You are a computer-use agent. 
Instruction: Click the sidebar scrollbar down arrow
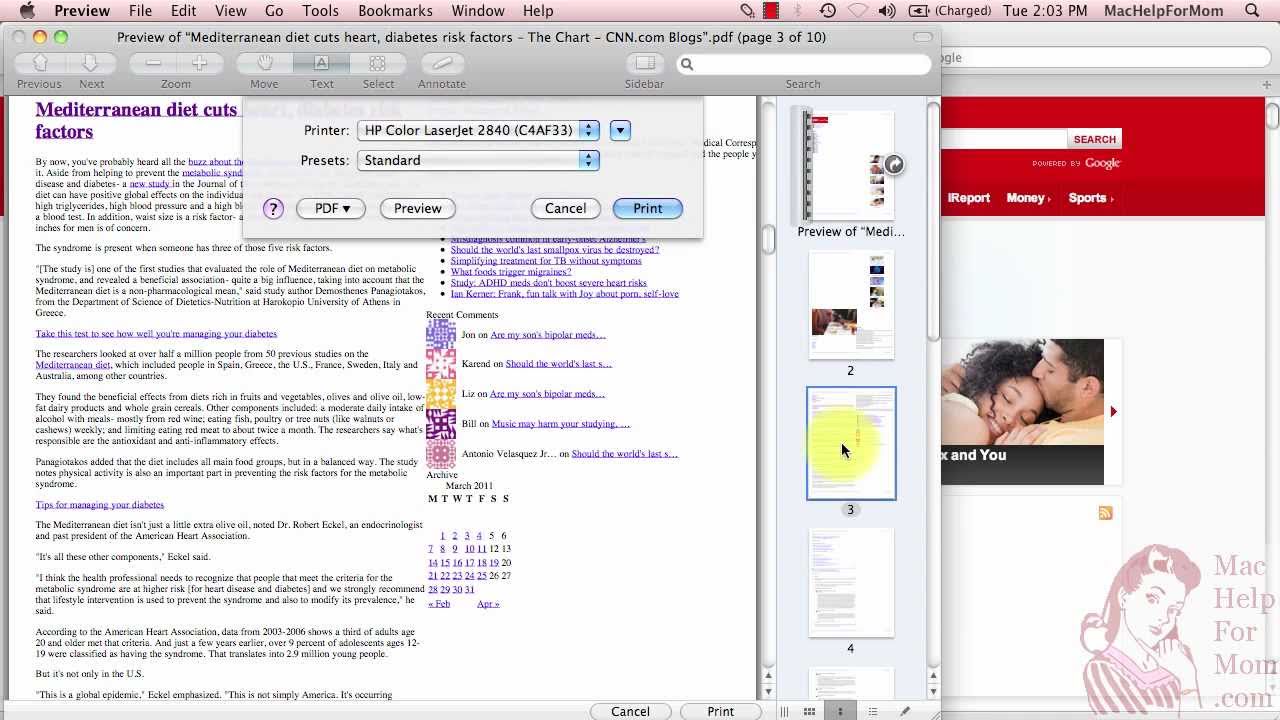coord(933,691)
